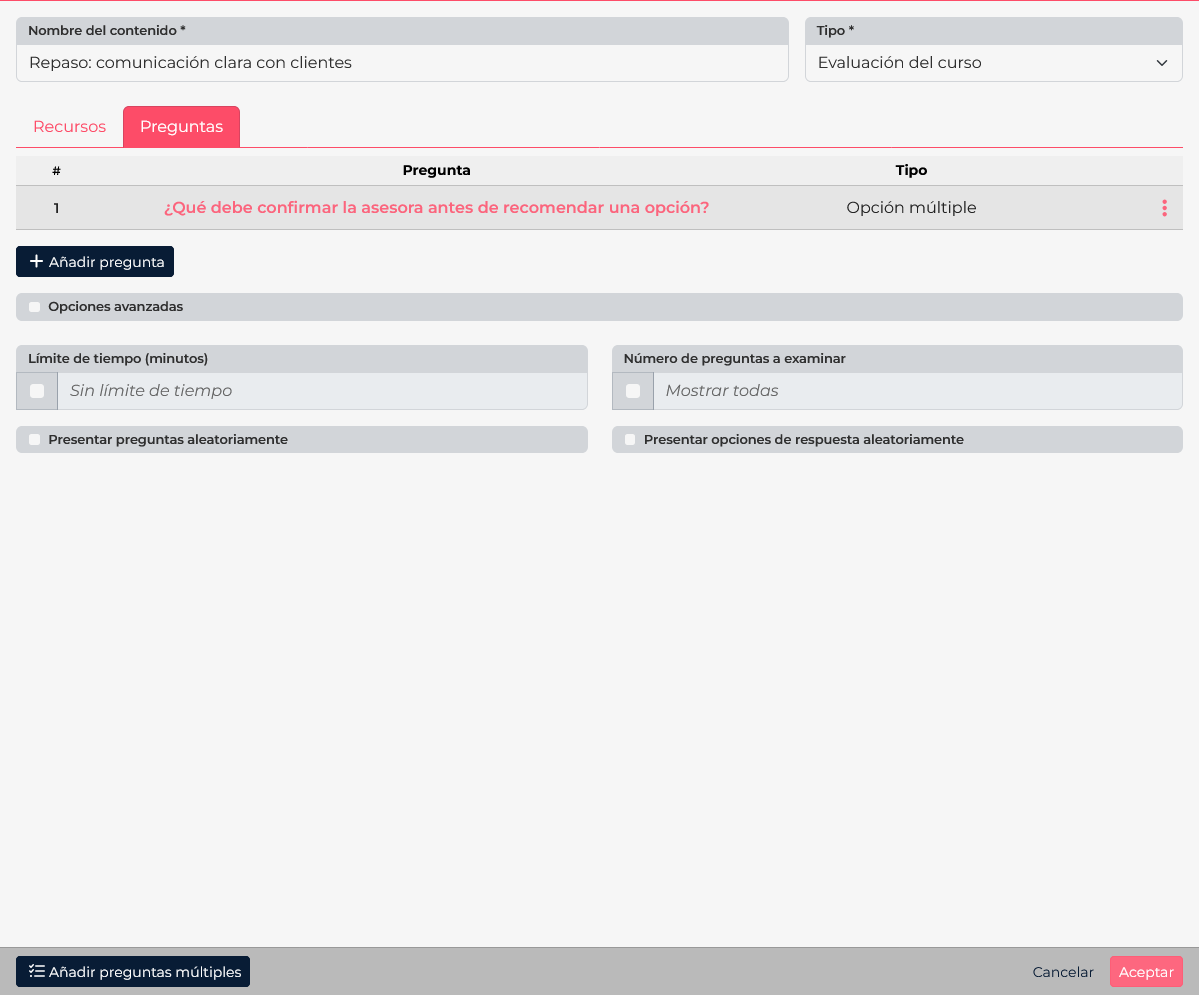The image size is (1199, 995).
Task: Focus the Mostrar todas input field
Action: pos(918,391)
